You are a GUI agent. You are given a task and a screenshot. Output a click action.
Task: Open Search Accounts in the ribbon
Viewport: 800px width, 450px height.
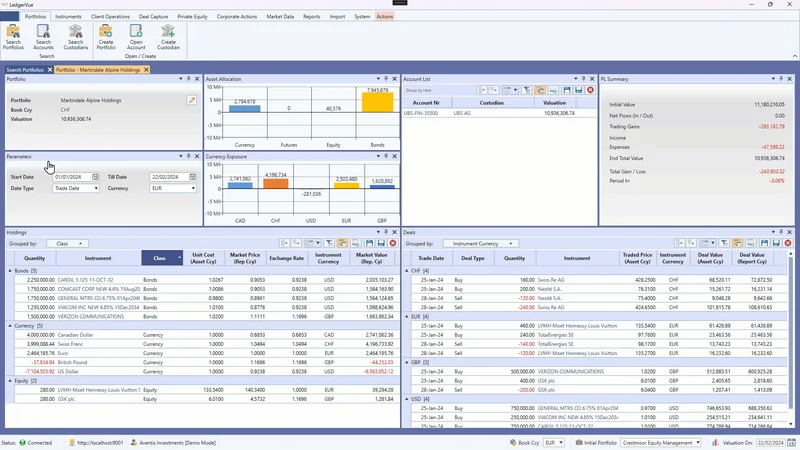(43, 37)
